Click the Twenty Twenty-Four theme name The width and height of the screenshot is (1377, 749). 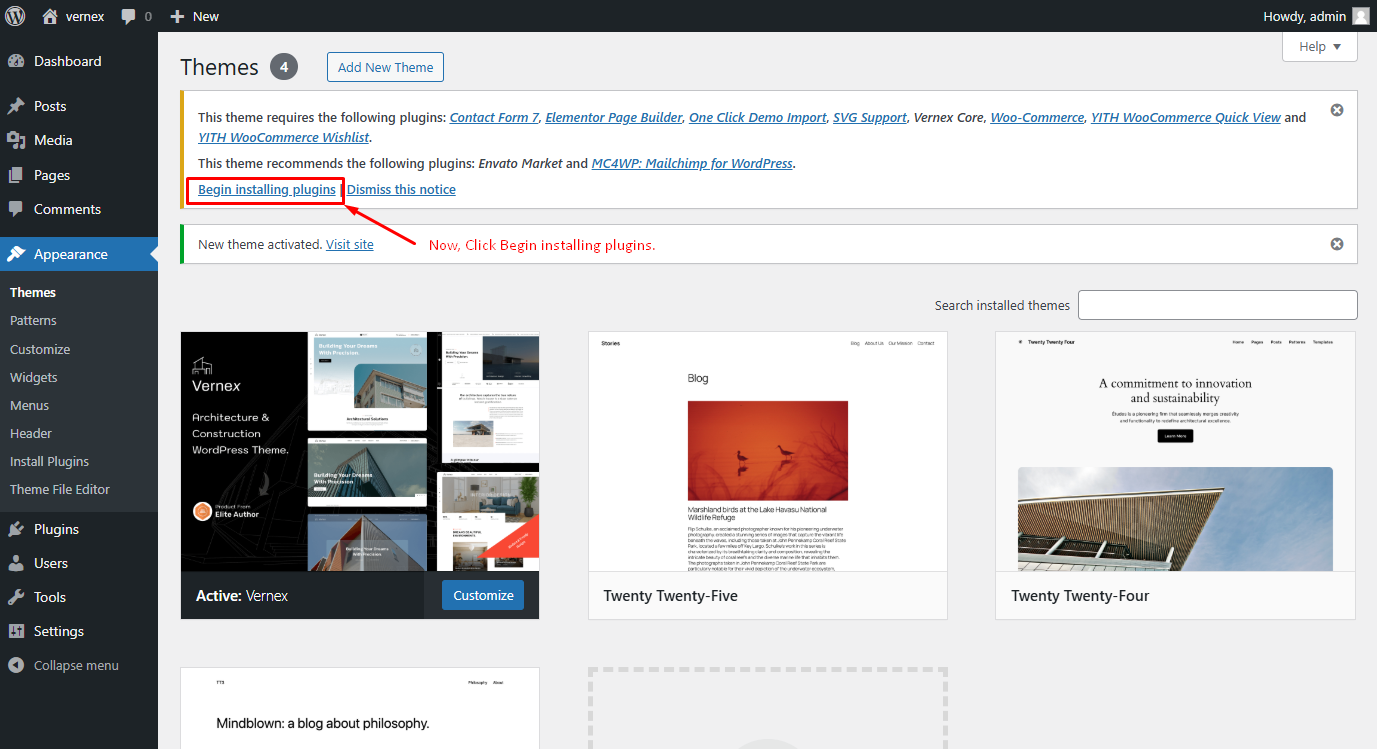1080,596
